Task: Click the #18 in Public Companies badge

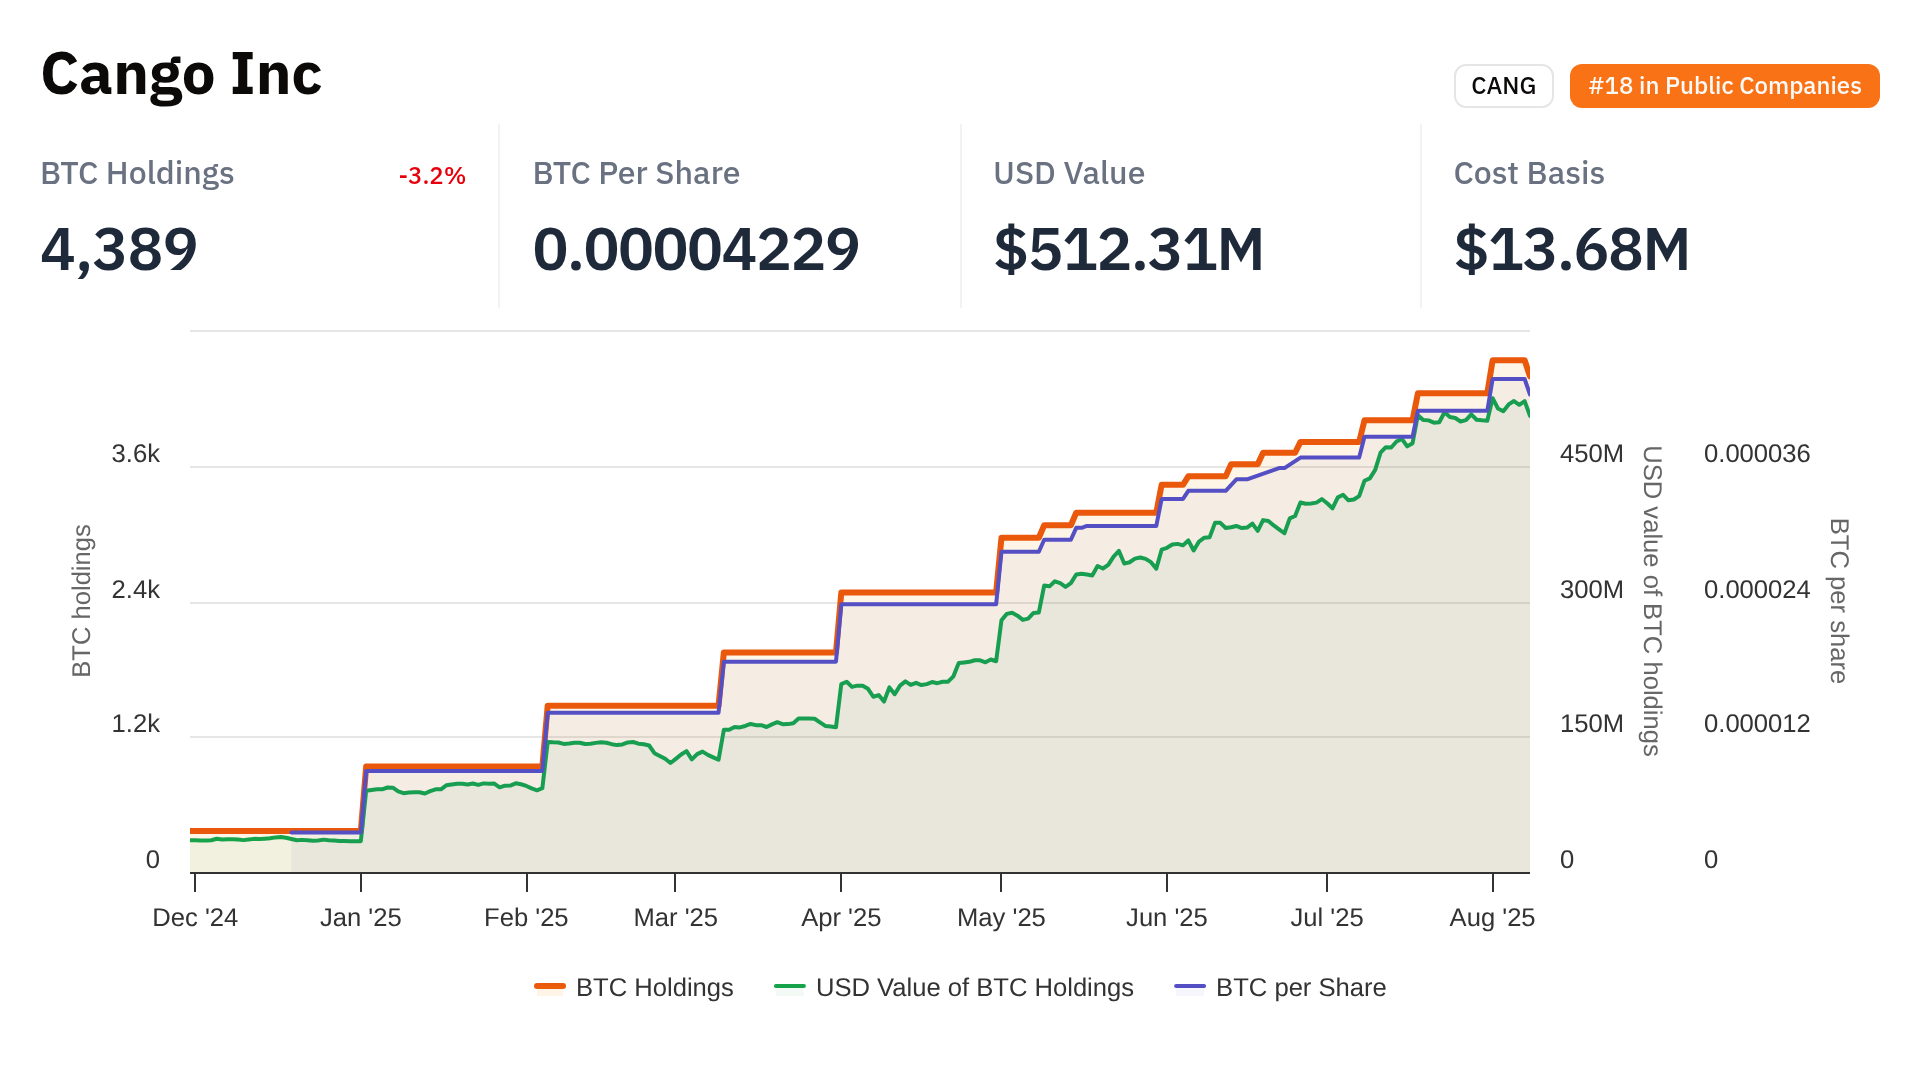Action: tap(1724, 86)
